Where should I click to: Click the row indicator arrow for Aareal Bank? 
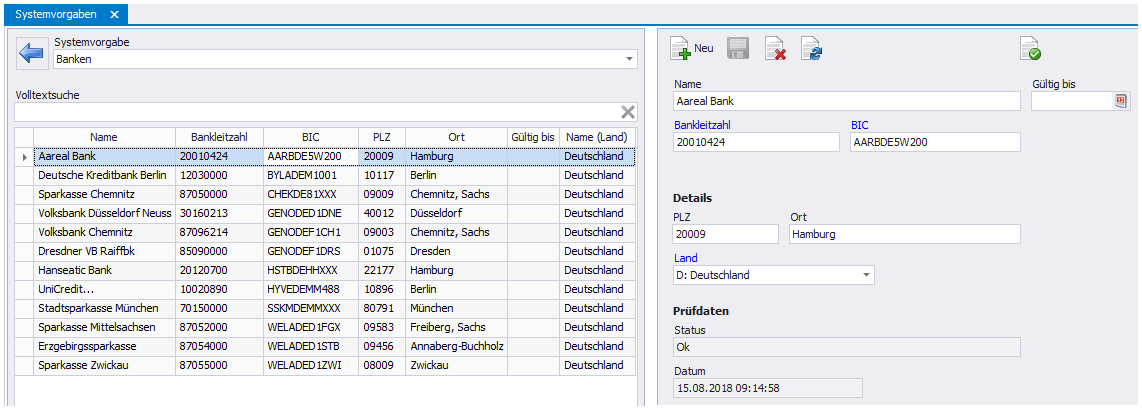coord(24,157)
